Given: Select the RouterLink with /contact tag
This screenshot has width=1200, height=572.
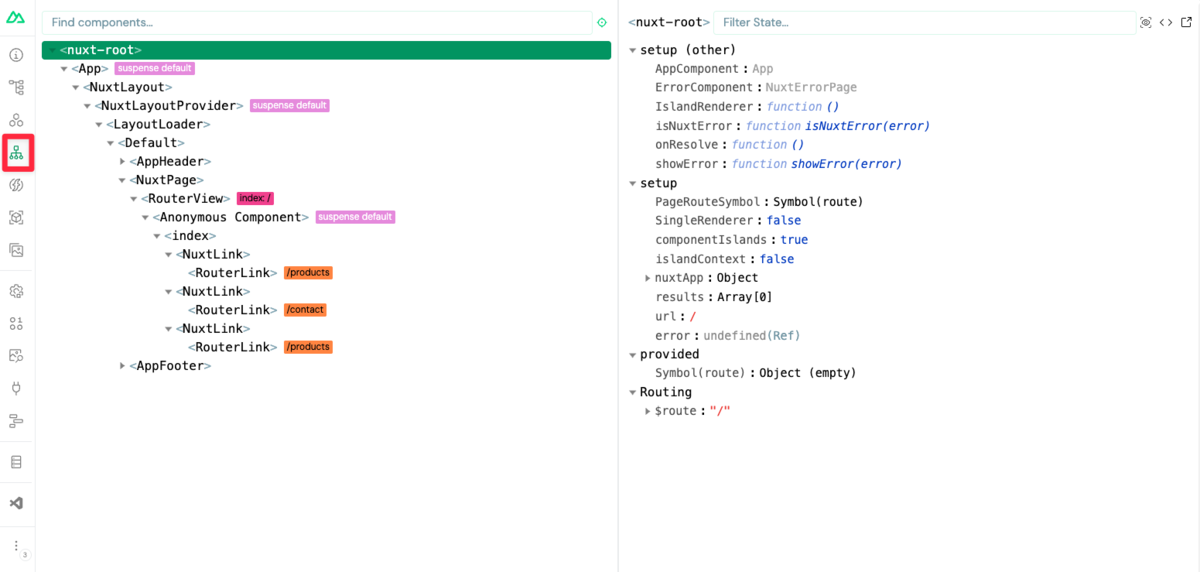Looking at the screenshot, I should (x=326, y=310).
